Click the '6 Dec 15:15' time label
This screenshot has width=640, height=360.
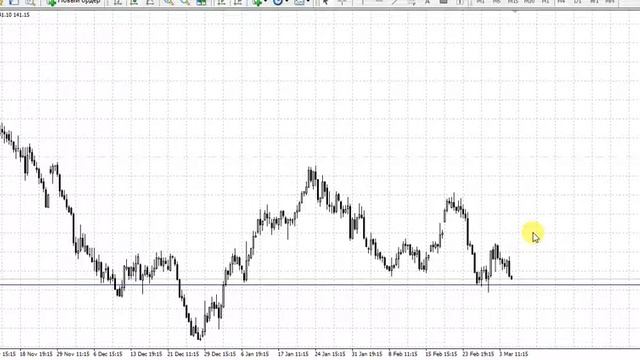(x=108, y=354)
